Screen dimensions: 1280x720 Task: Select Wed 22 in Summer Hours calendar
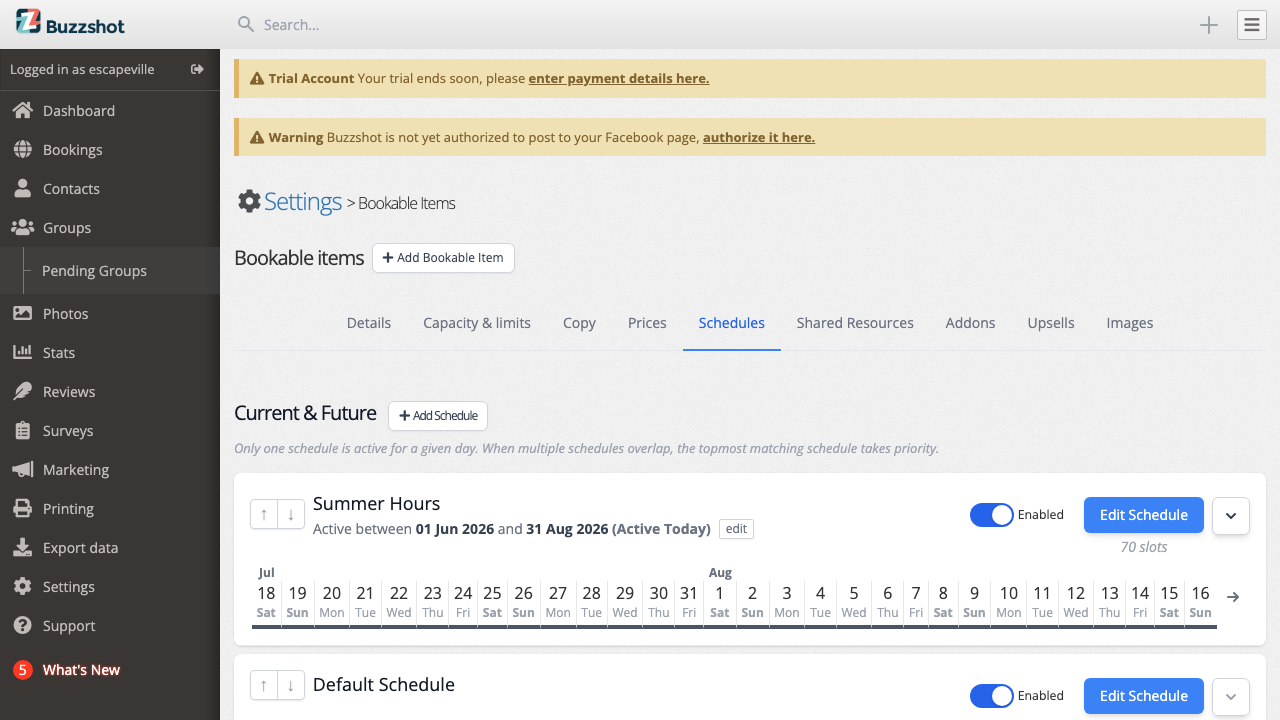coord(399,601)
